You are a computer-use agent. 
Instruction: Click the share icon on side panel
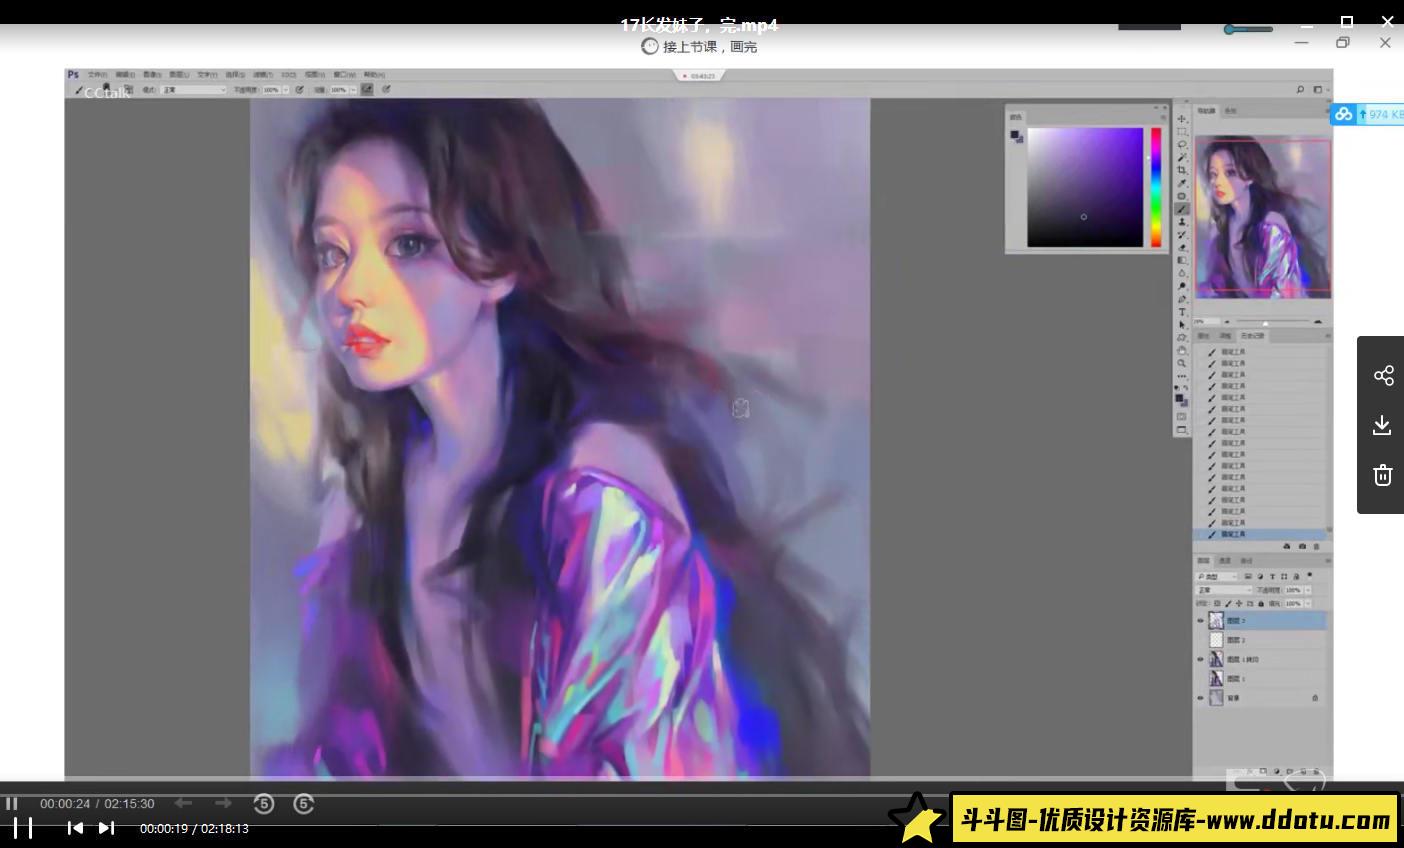[1383, 375]
